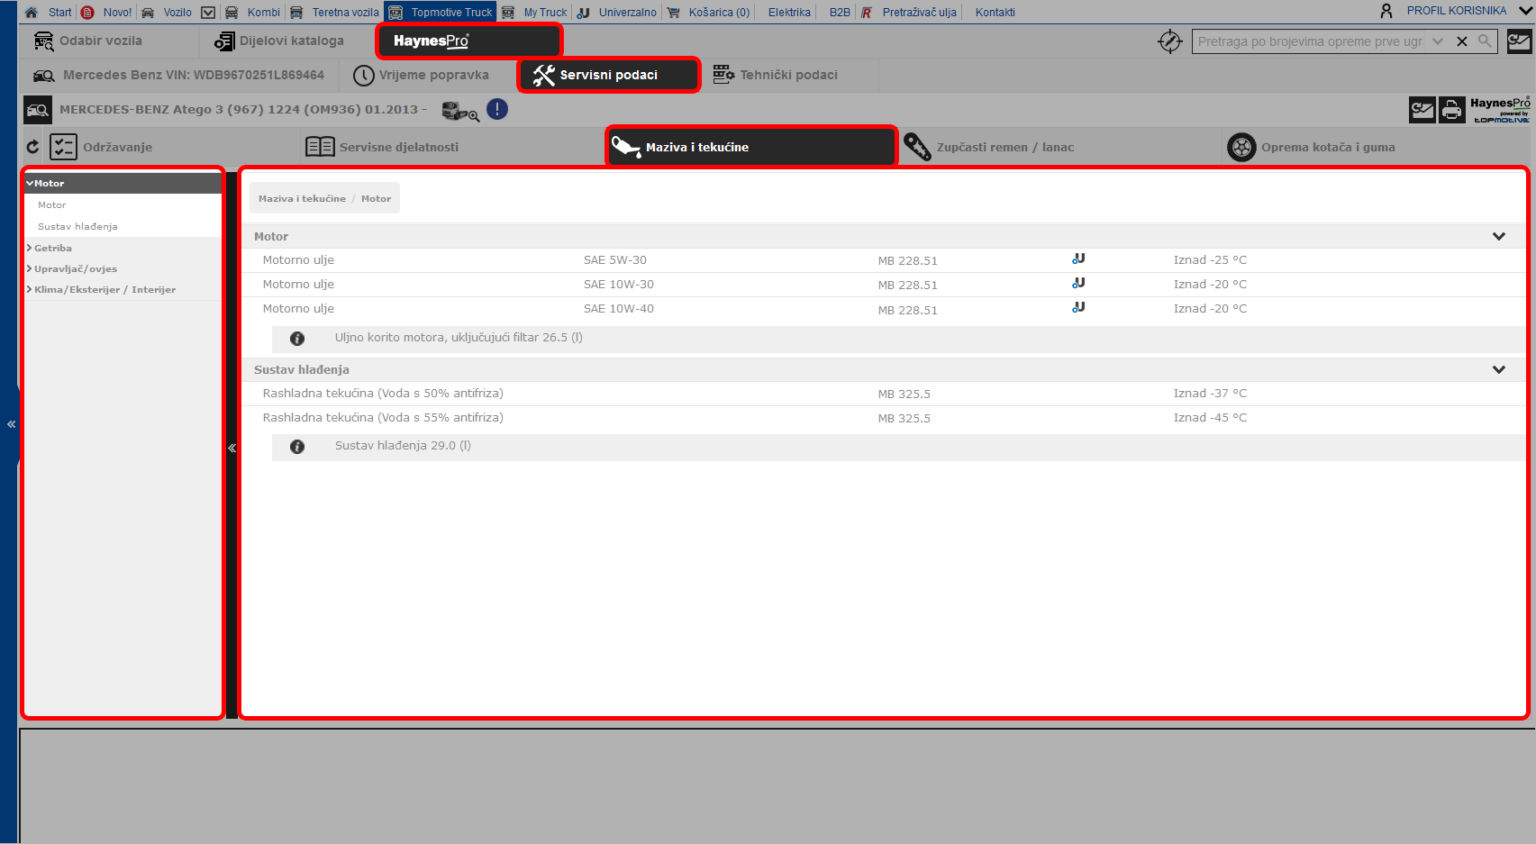
Task: Click the blue exclamation info icon
Action: click(497, 110)
